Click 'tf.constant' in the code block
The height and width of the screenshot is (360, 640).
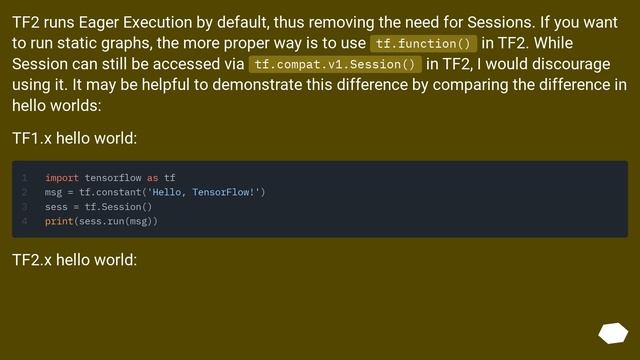tap(110, 192)
